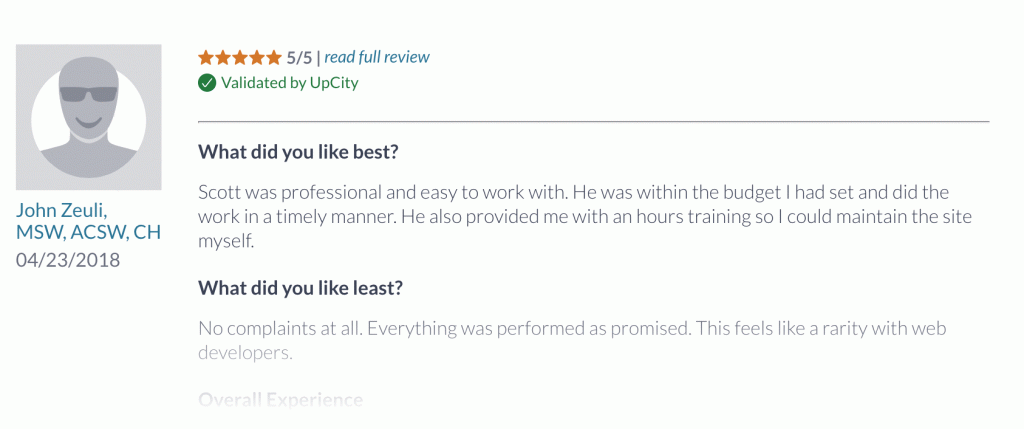Click the fourth orange rating star
Viewport: 1024px width, 429px height.
257,57
